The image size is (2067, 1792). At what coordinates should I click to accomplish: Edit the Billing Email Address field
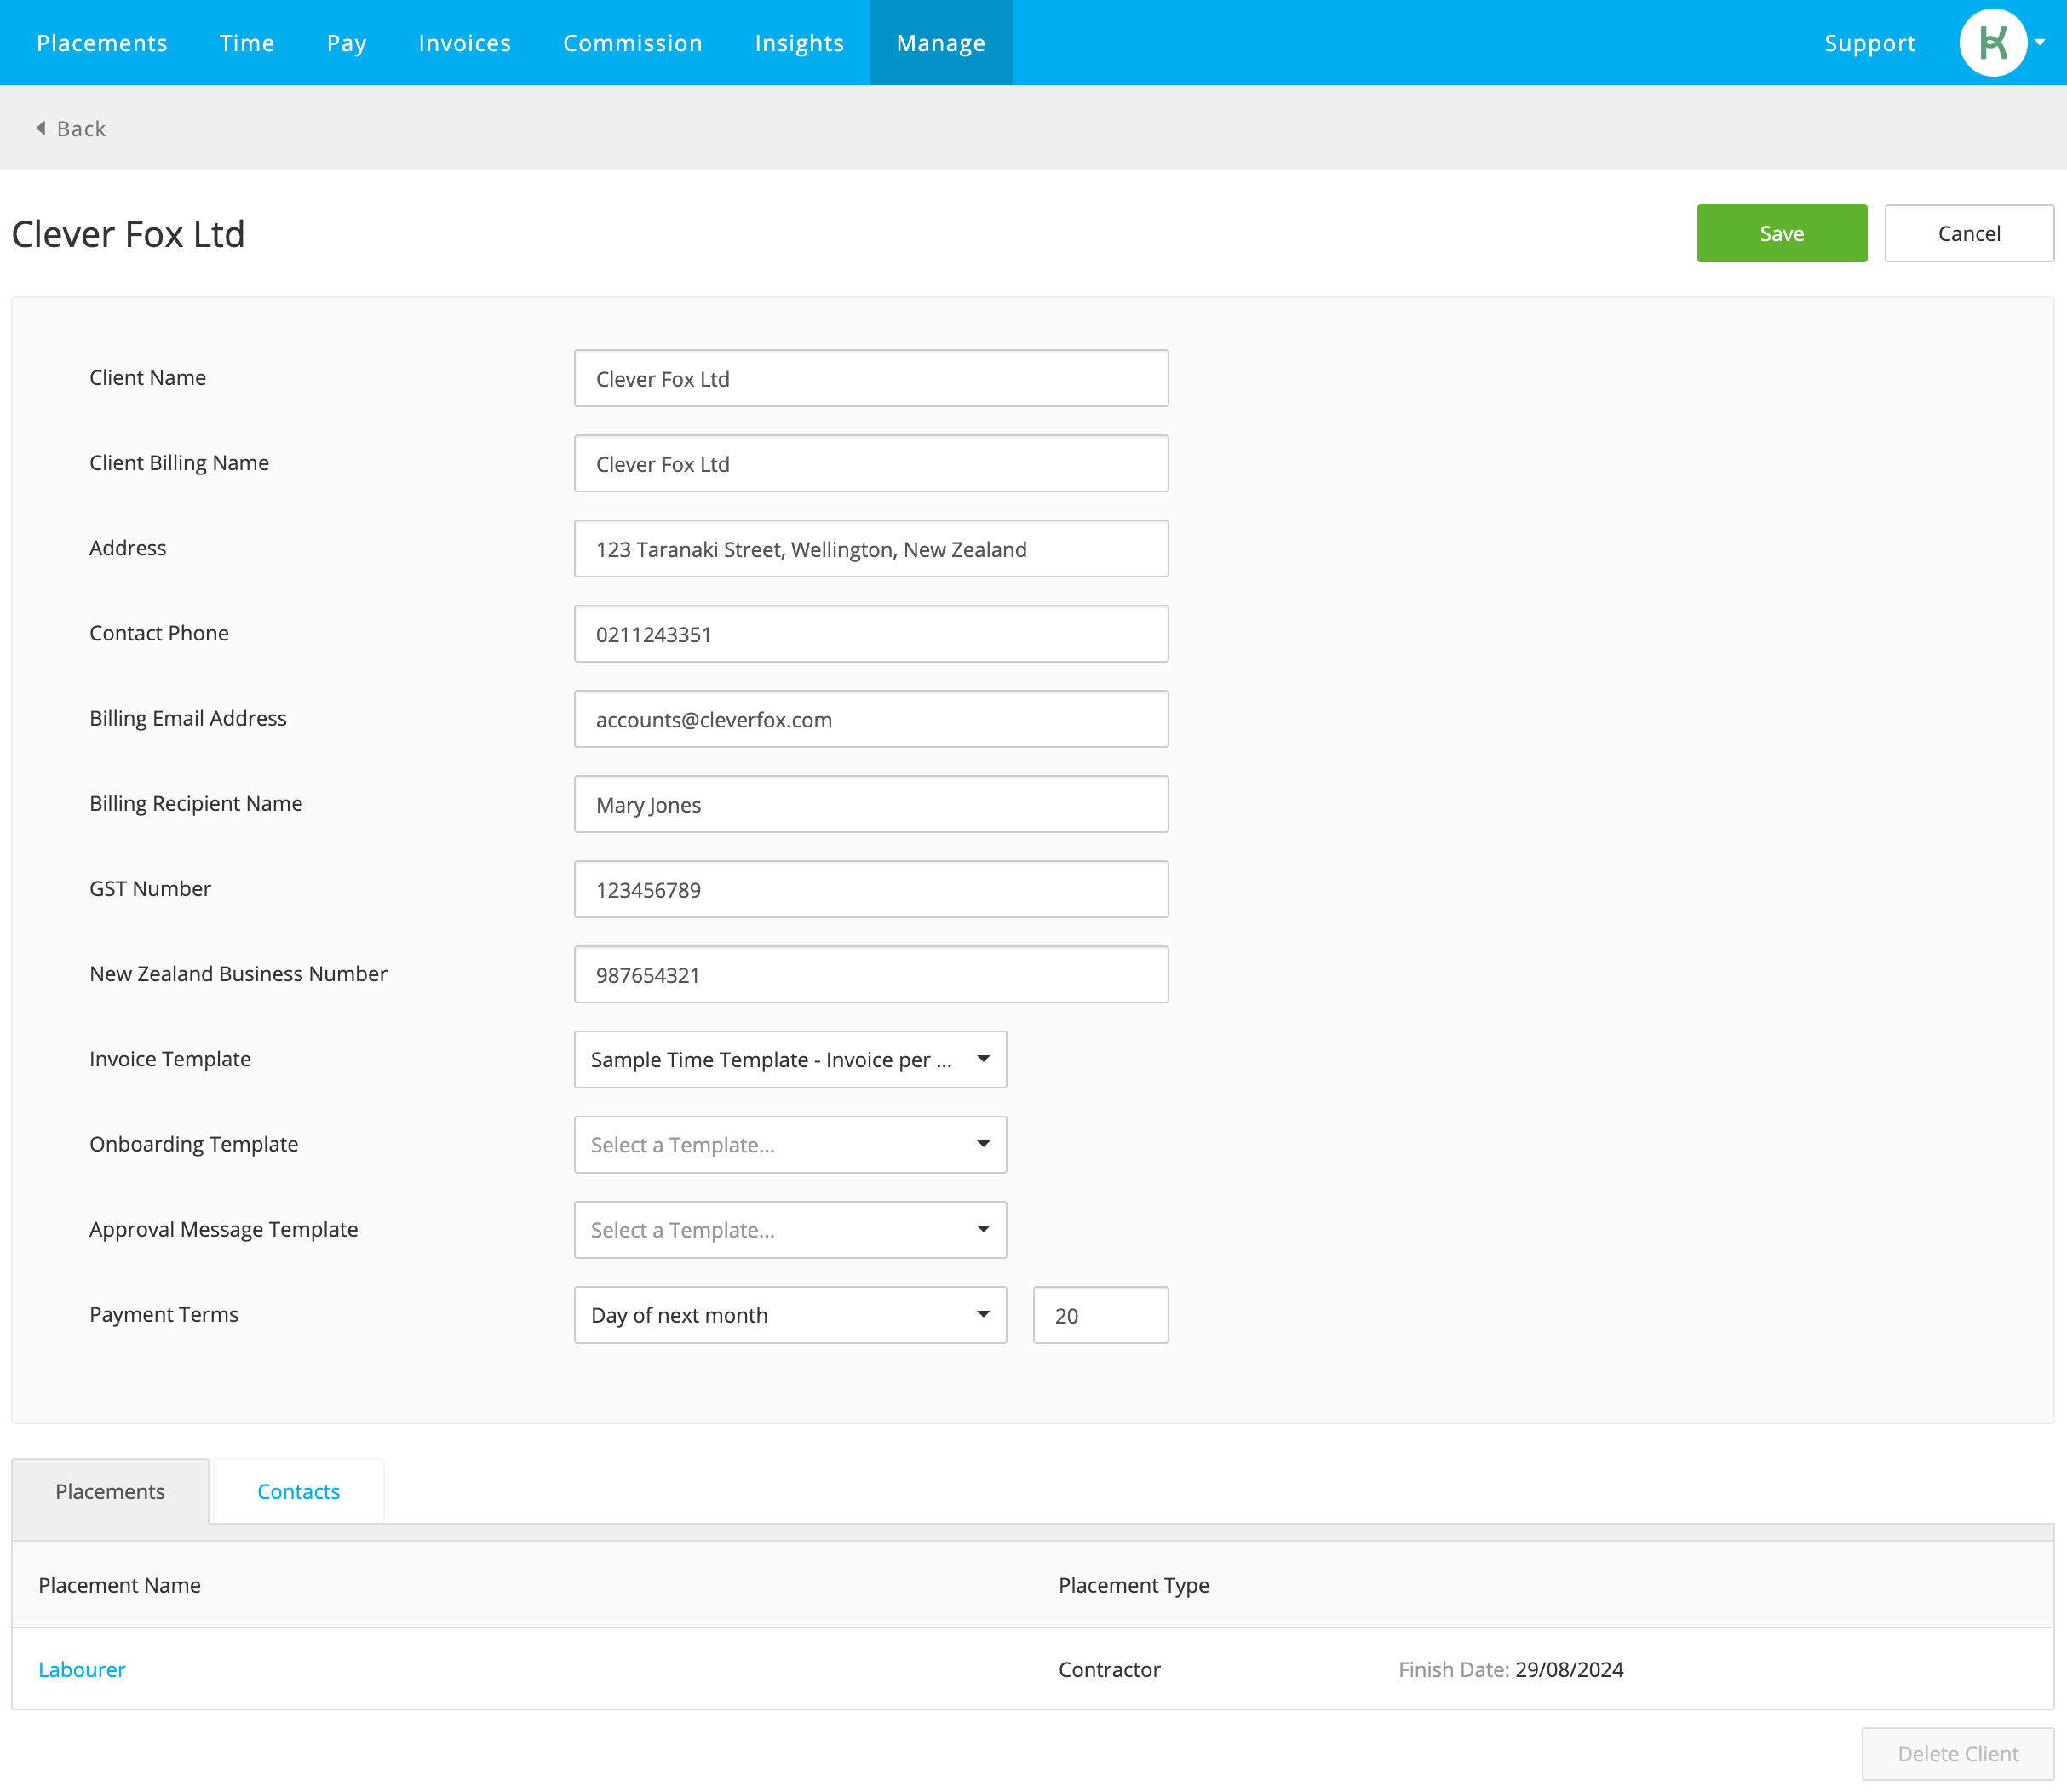(x=871, y=718)
